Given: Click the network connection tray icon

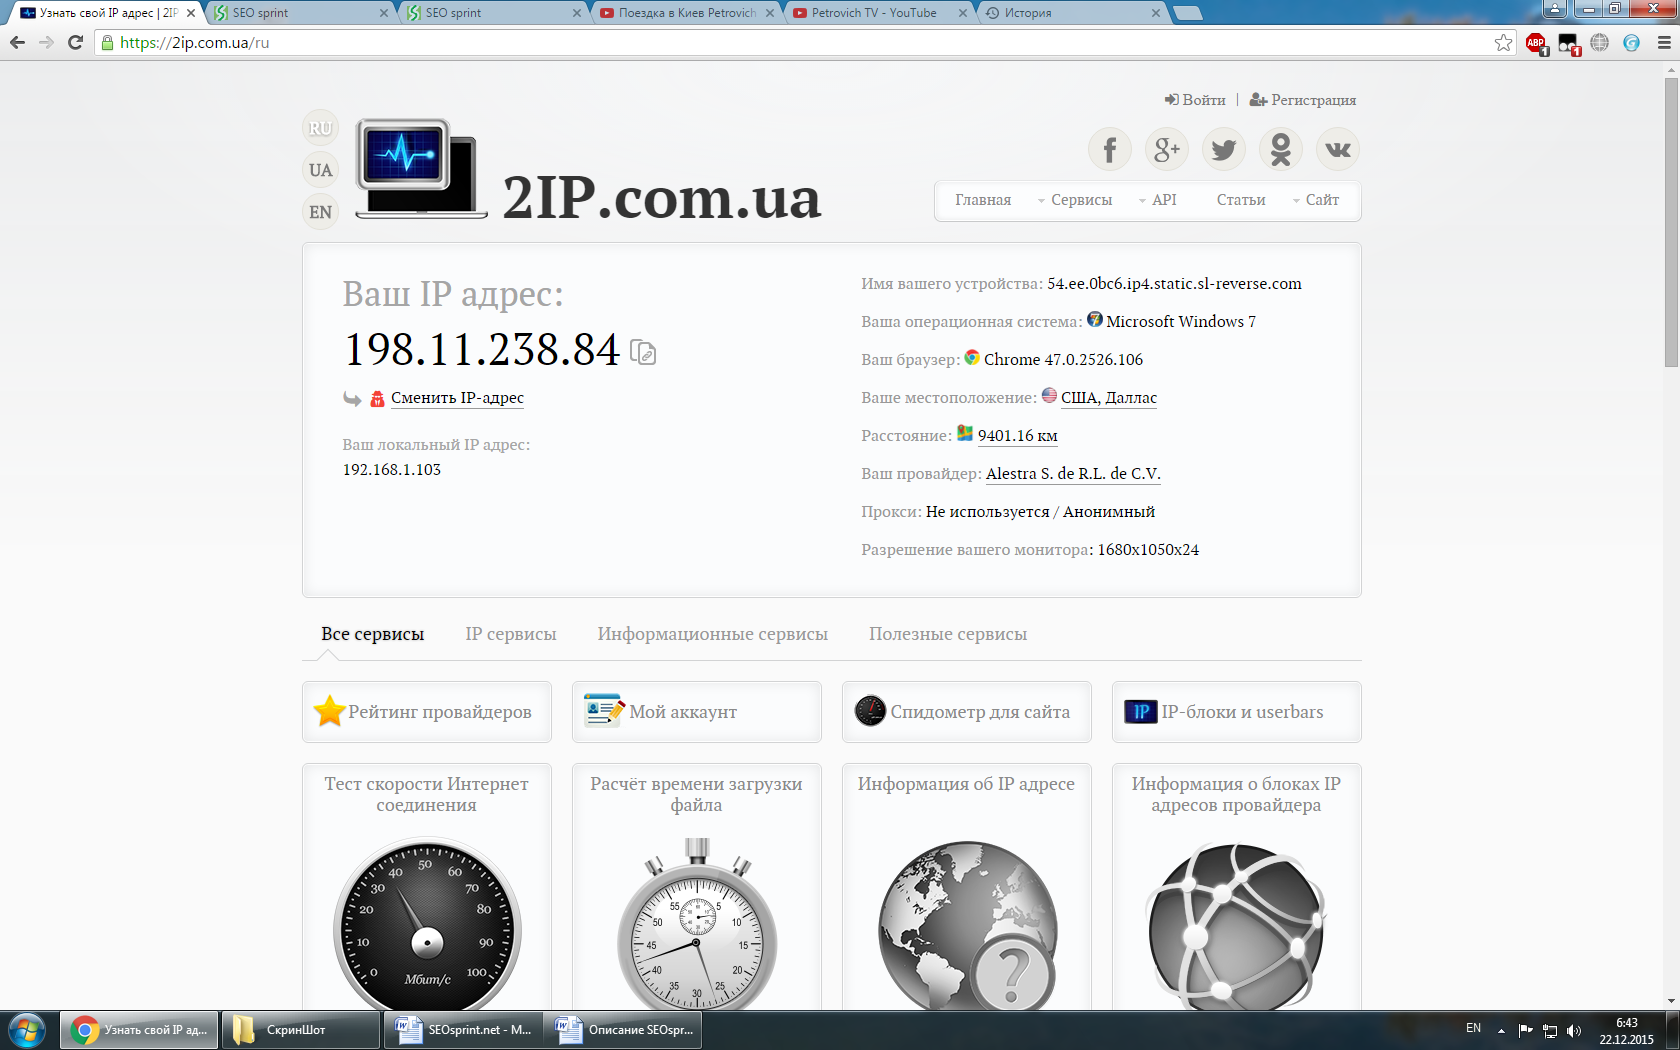Looking at the screenshot, I should click(x=1550, y=1031).
